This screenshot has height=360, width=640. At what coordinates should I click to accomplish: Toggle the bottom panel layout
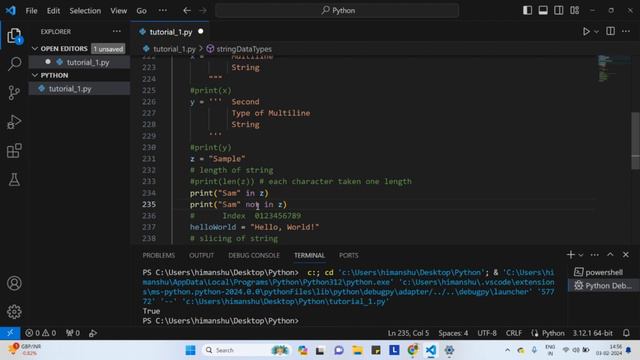click(x=543, y=10)
